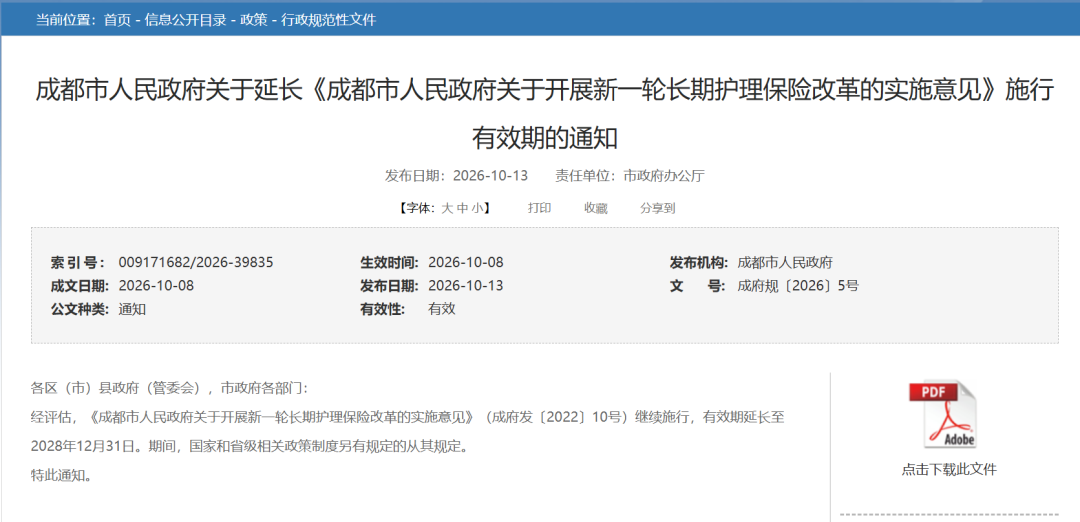Click the 责任单位：市政府办公厅 text
The height and width of the screenshot is (522, 1080).
click(630, 176)
